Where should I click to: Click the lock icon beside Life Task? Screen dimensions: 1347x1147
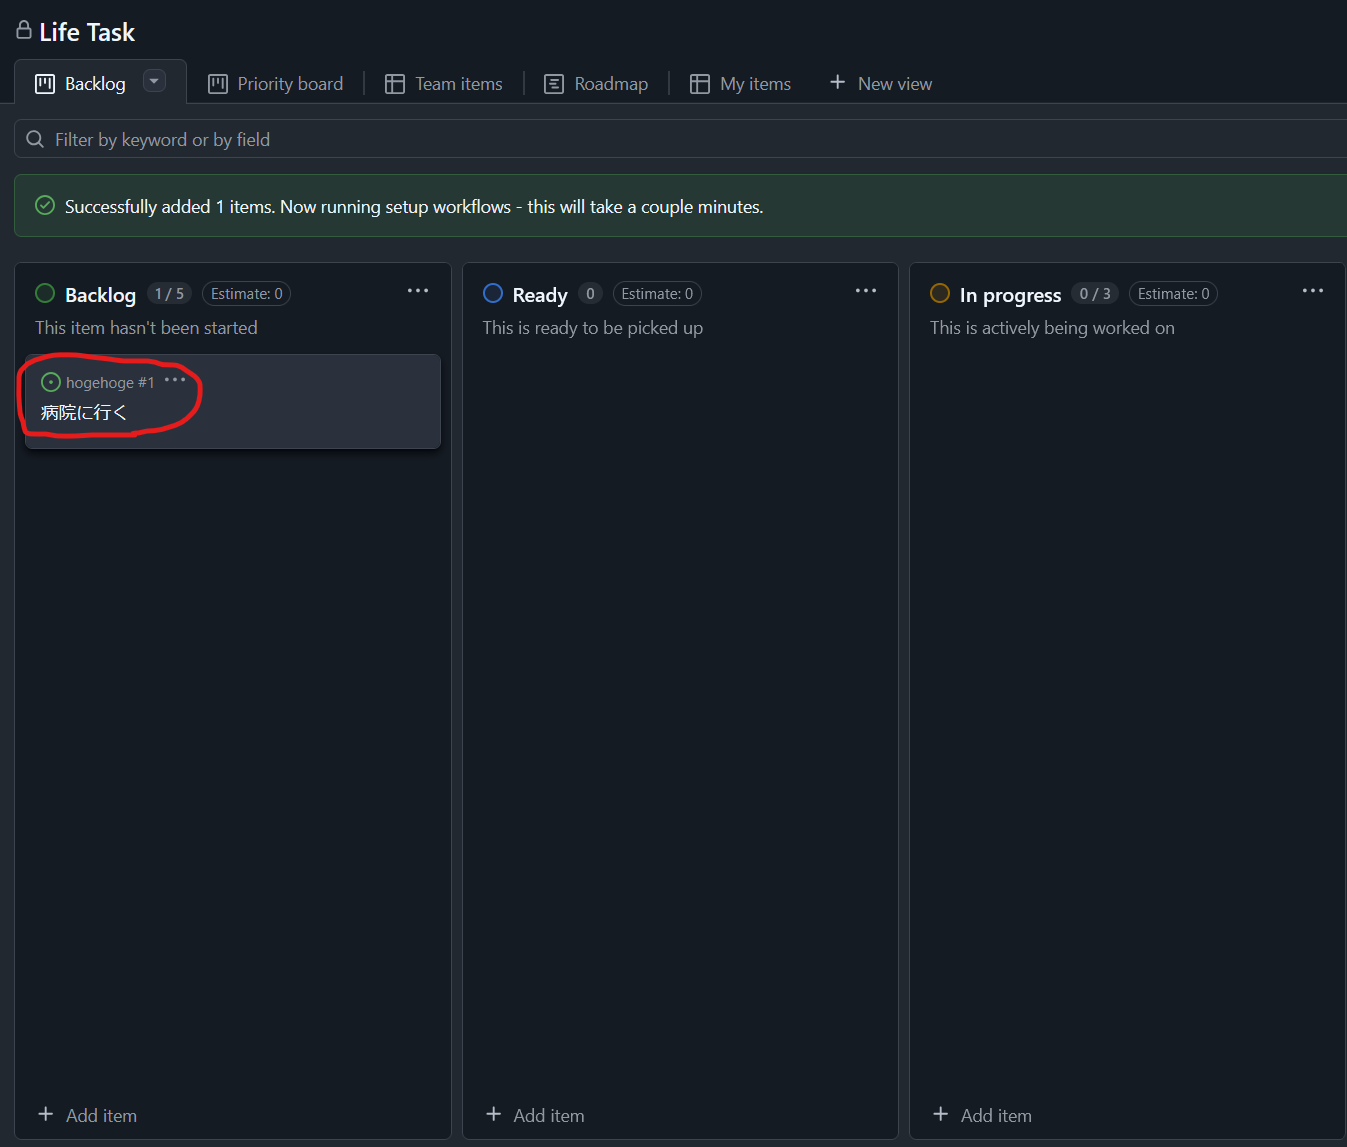click(x=24, y=31)
